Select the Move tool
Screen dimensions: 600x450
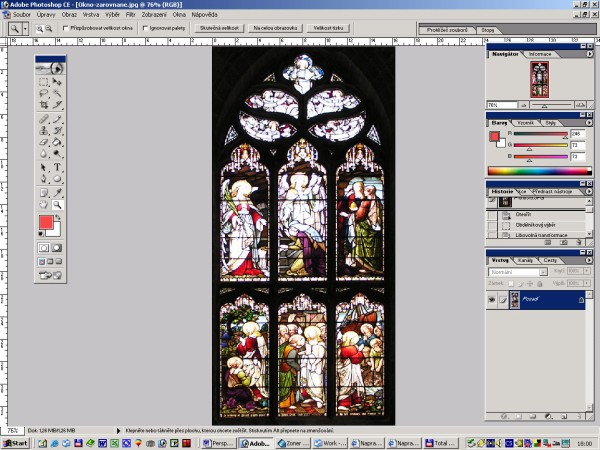[x=58, y=80]
